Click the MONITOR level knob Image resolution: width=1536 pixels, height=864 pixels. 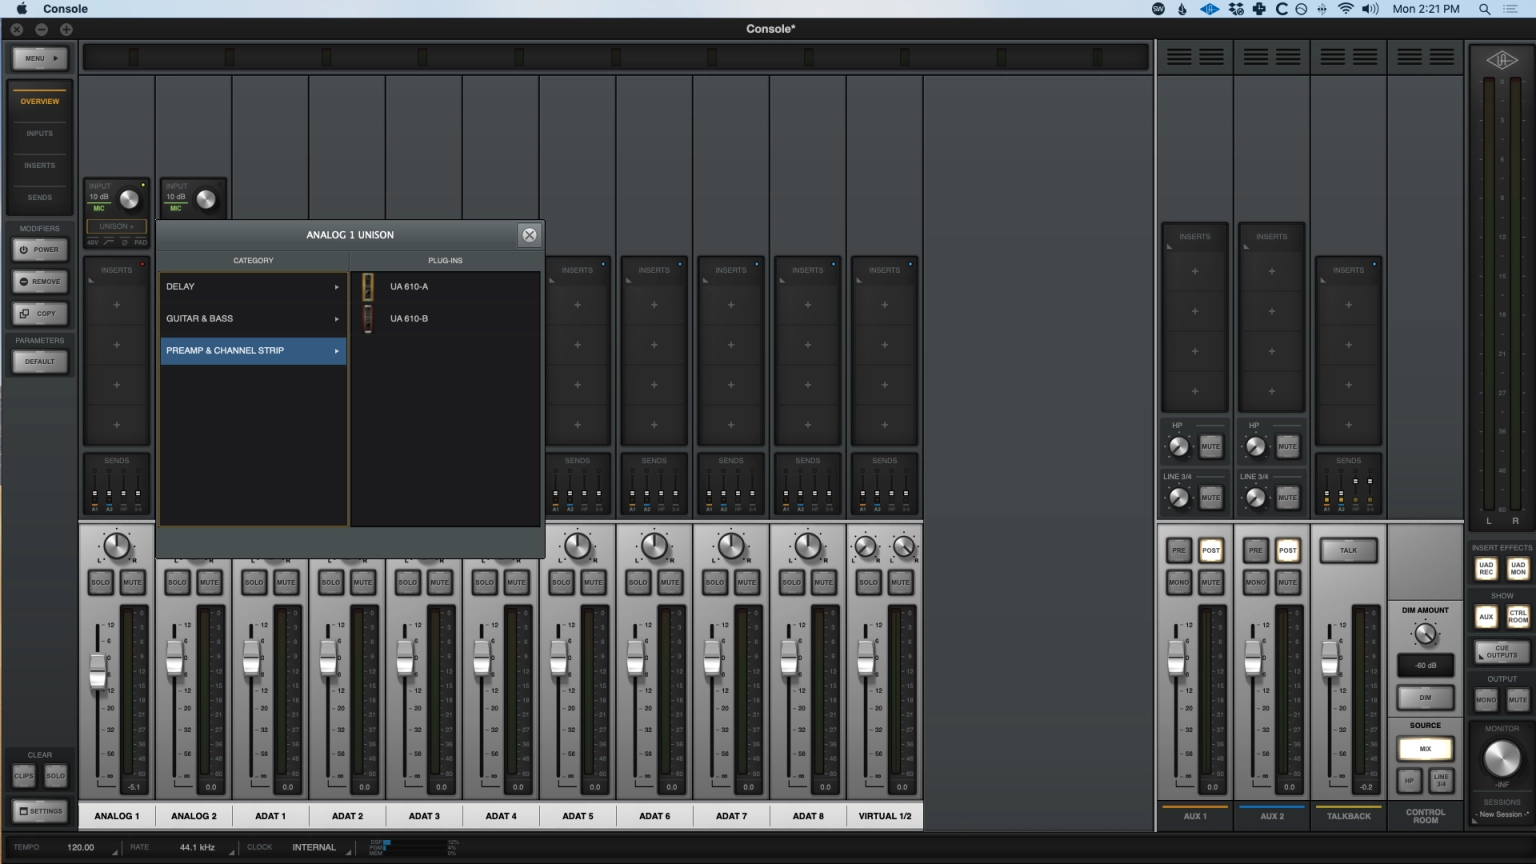[x=1501, y=760]
